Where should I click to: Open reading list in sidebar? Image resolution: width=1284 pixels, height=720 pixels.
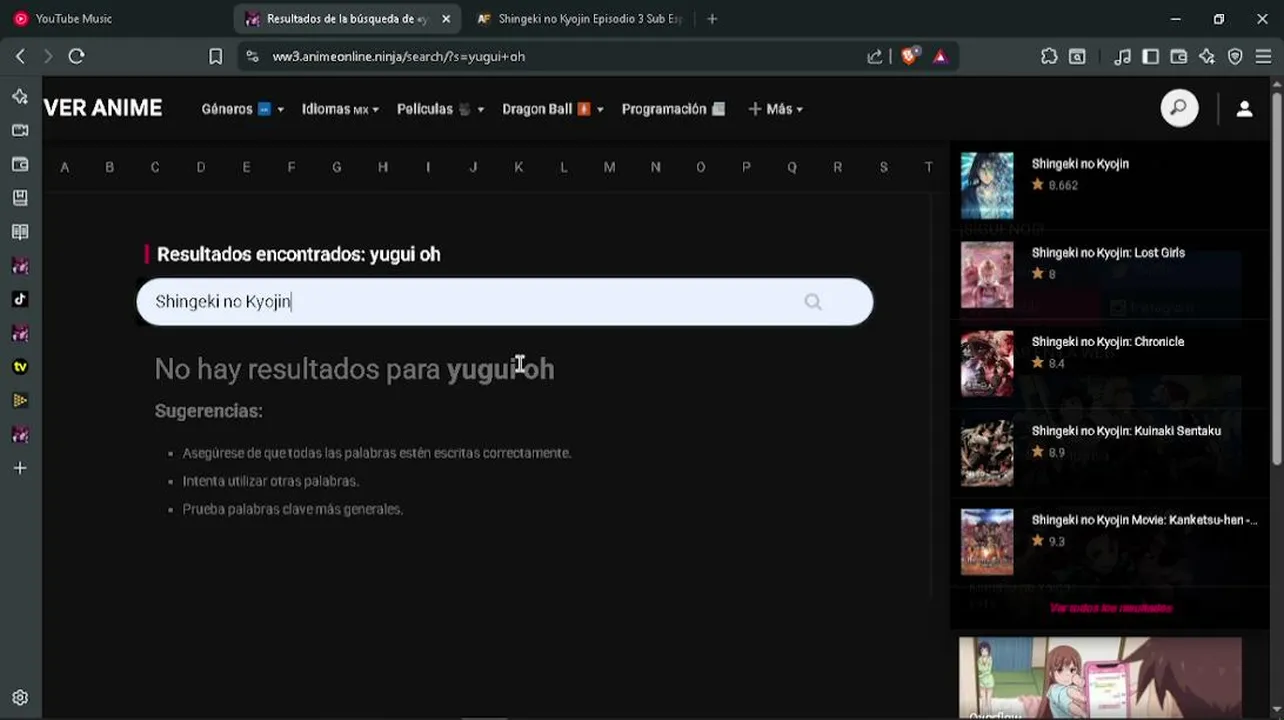pos(20,232)
